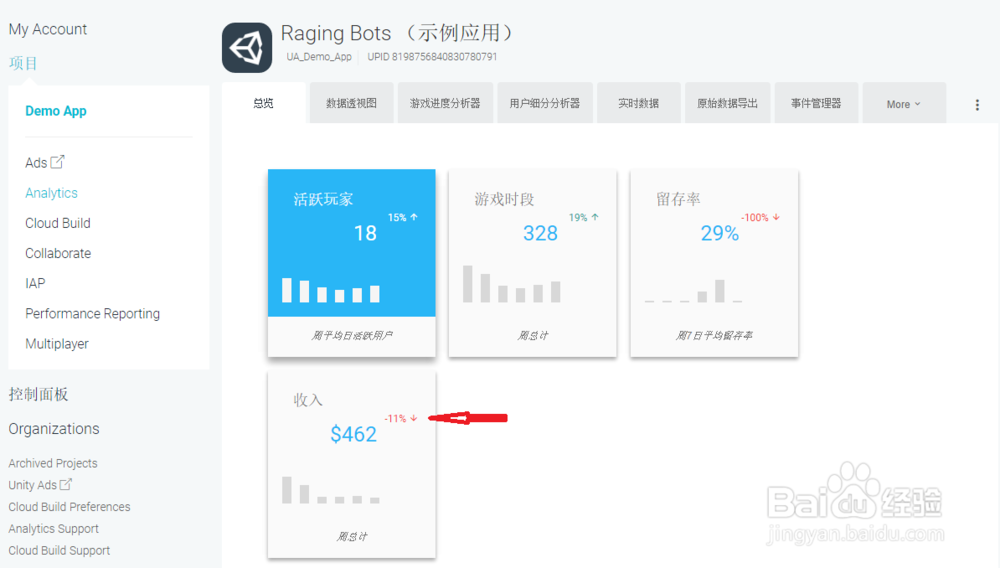Select 项目 in the sidebar

[23, 63]
